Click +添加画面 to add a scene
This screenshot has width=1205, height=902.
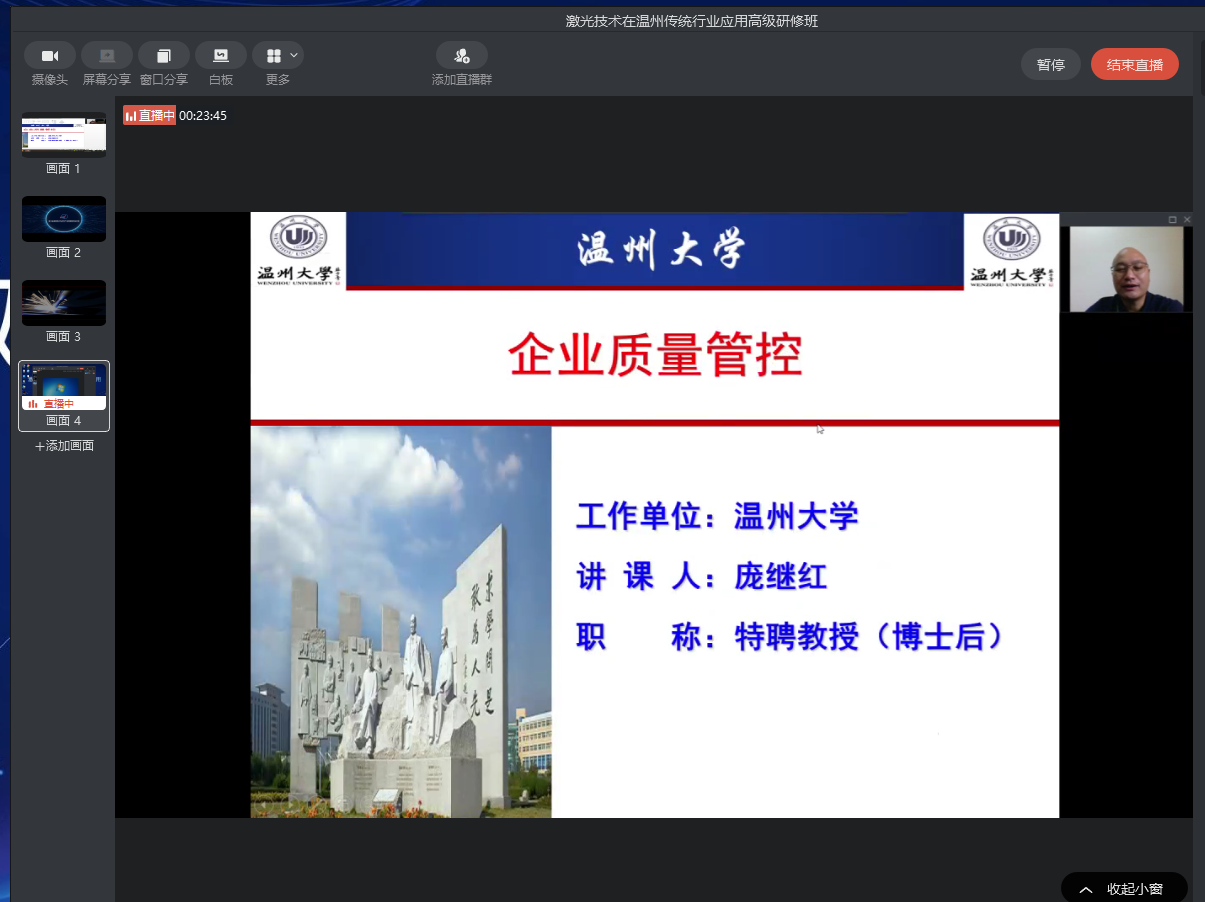point(64,446)
